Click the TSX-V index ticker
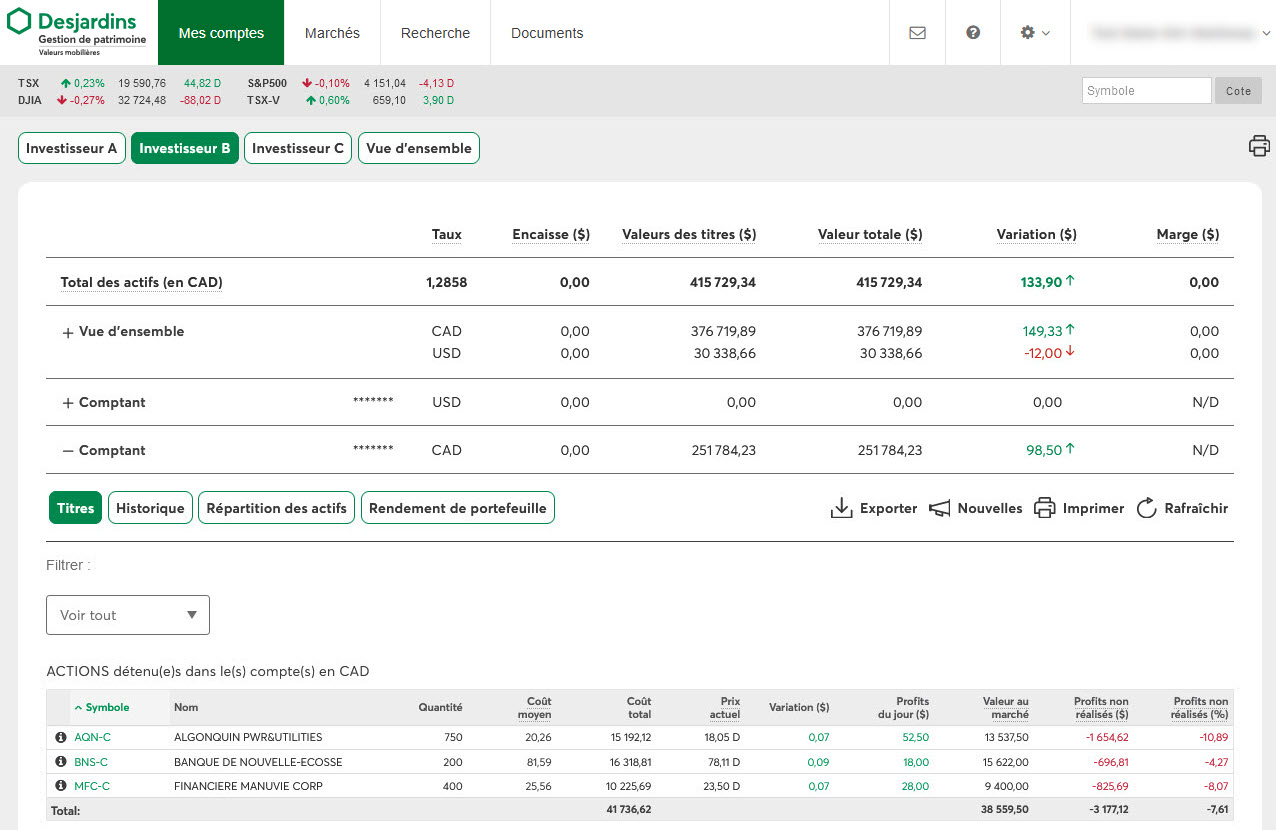1276x830 pixels. pyautogui.click(x=264, y=100)
